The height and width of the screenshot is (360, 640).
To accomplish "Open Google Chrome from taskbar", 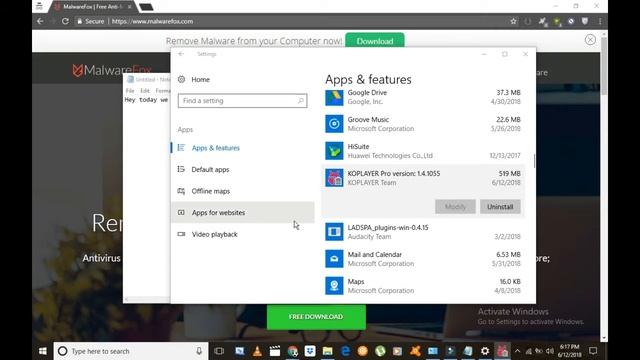I will click(x=292, y=351).
